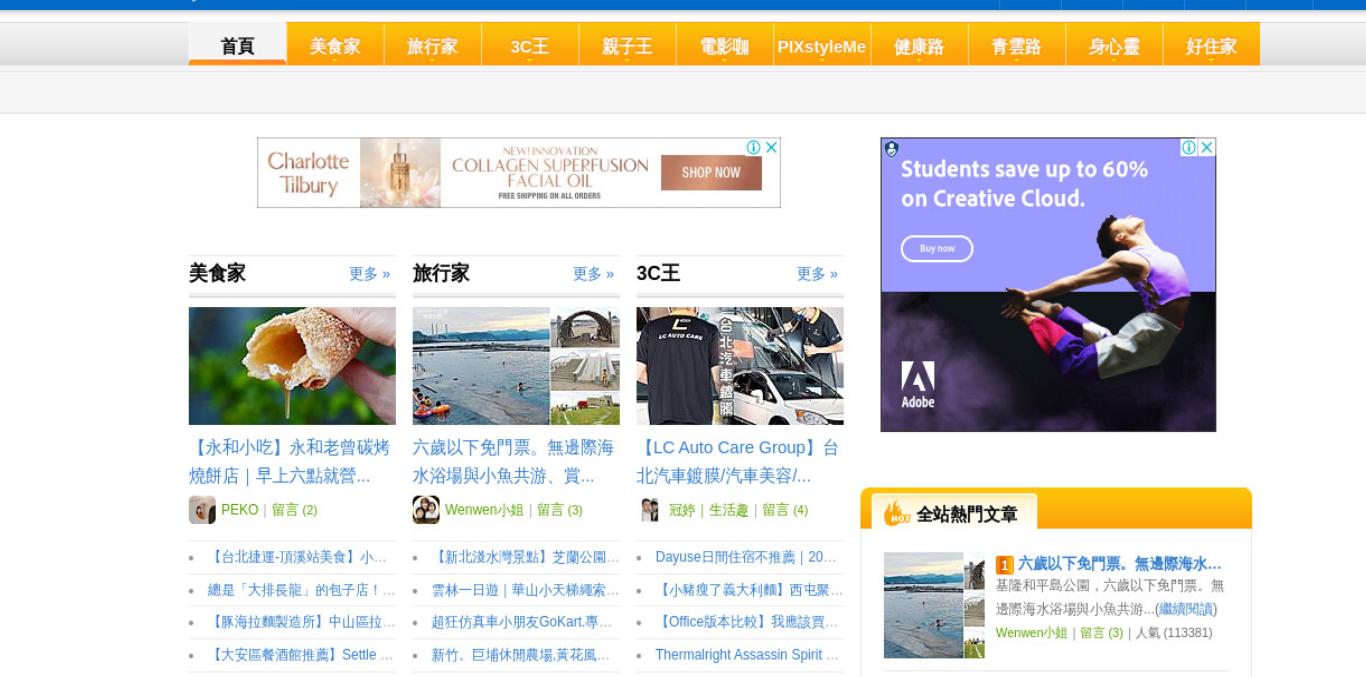1366x677 pixels.
Task: Open ad info icon on Charlotte Tilbury banner
Action: [x=754, y=147]
